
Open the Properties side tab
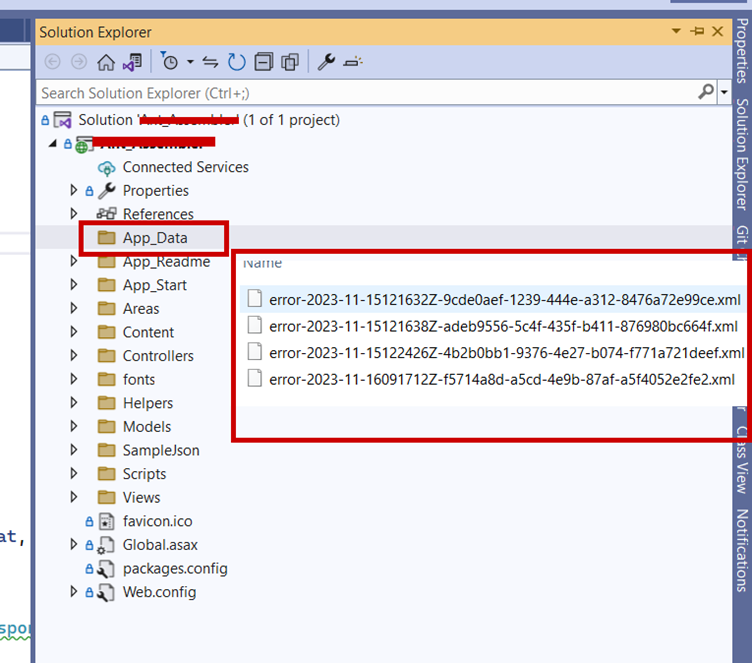pos(741,55)
